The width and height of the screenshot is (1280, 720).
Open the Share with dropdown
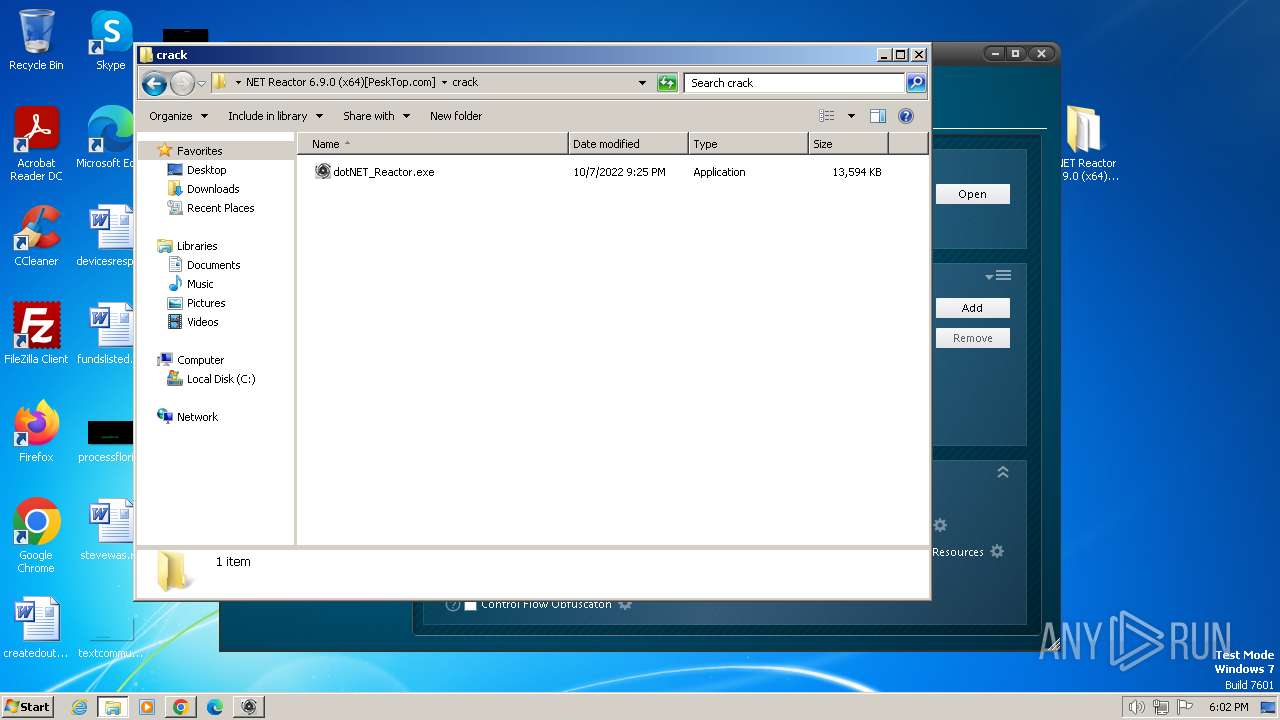click(x=376, y=116)
